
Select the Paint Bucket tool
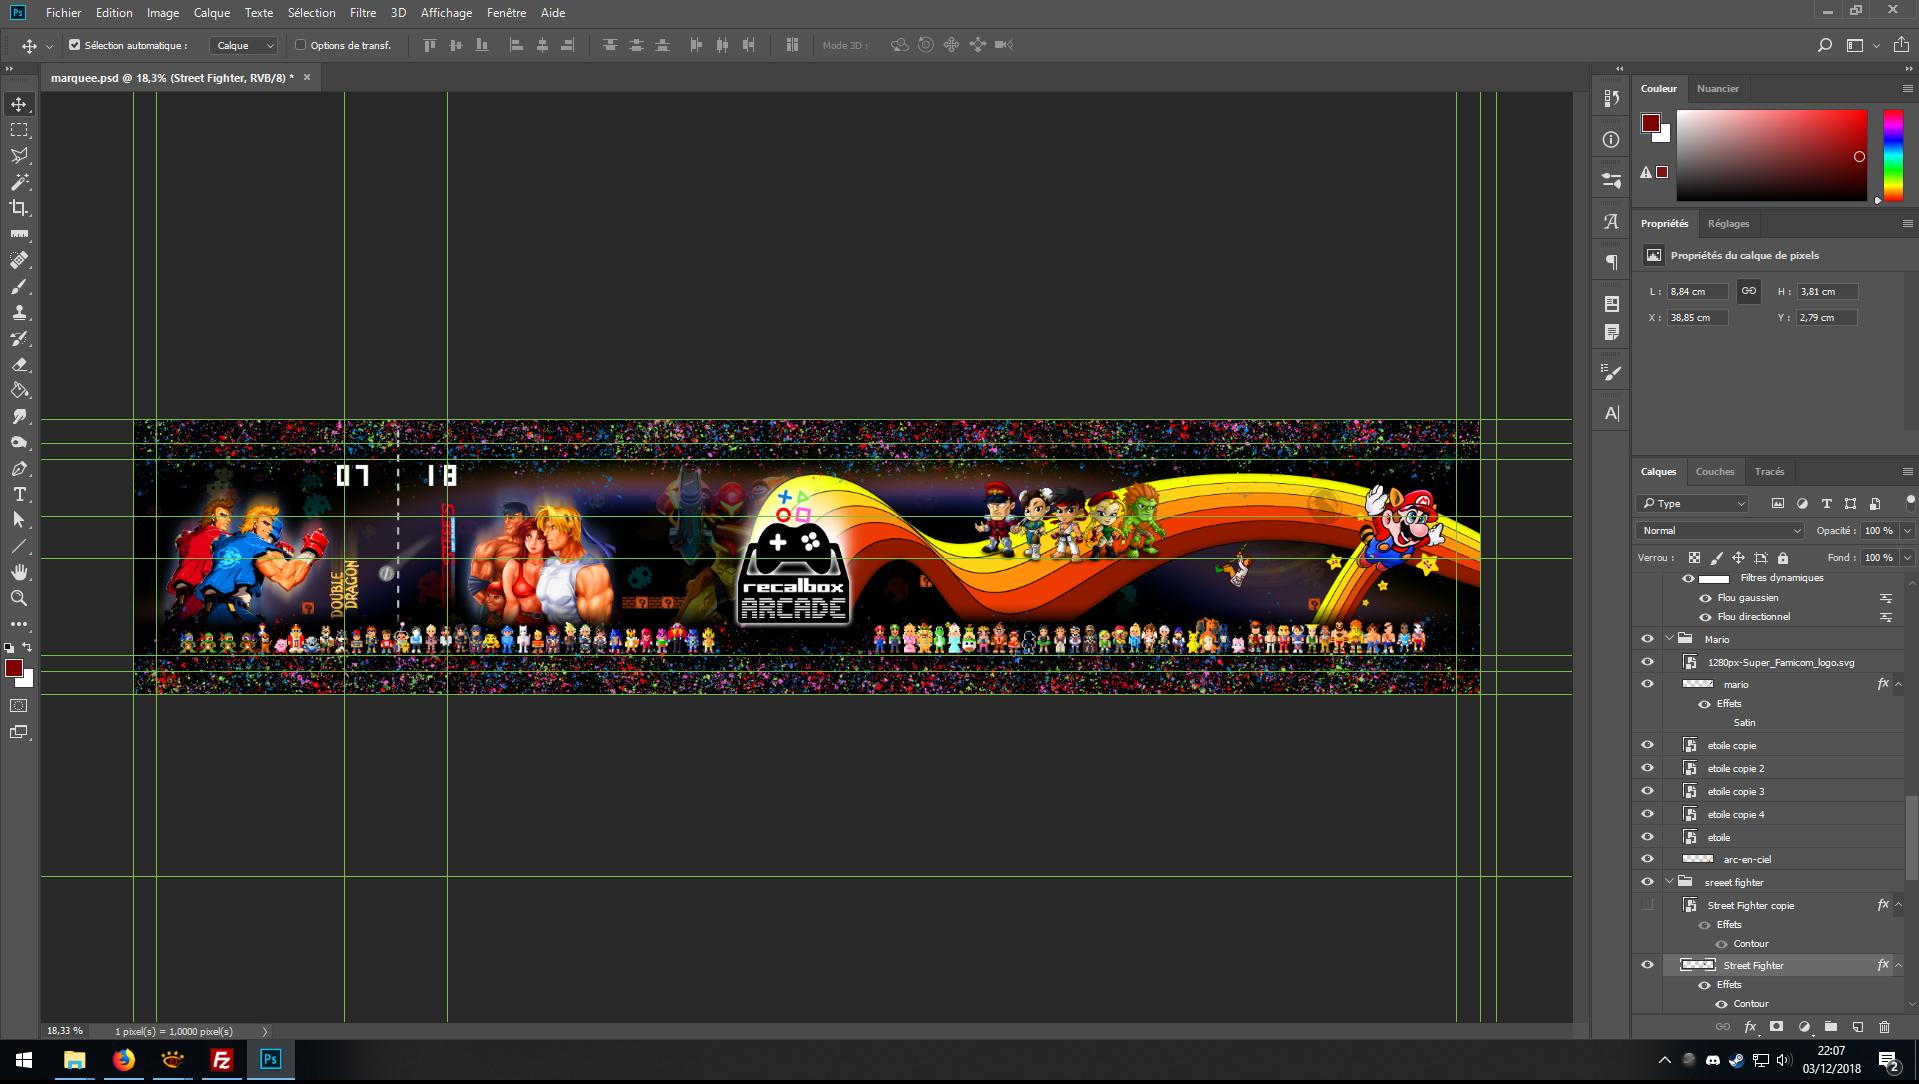[x=19, y=391]
